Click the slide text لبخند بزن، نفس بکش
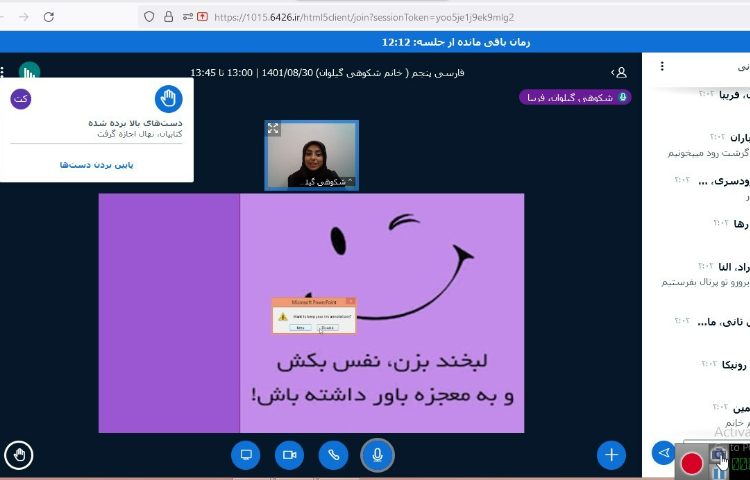Screen dimensions: 750x480 [x=382, y=360]
